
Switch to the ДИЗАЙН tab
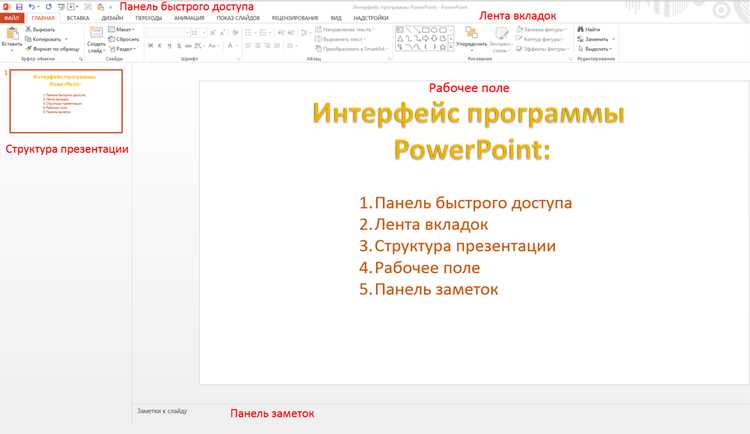112,18
